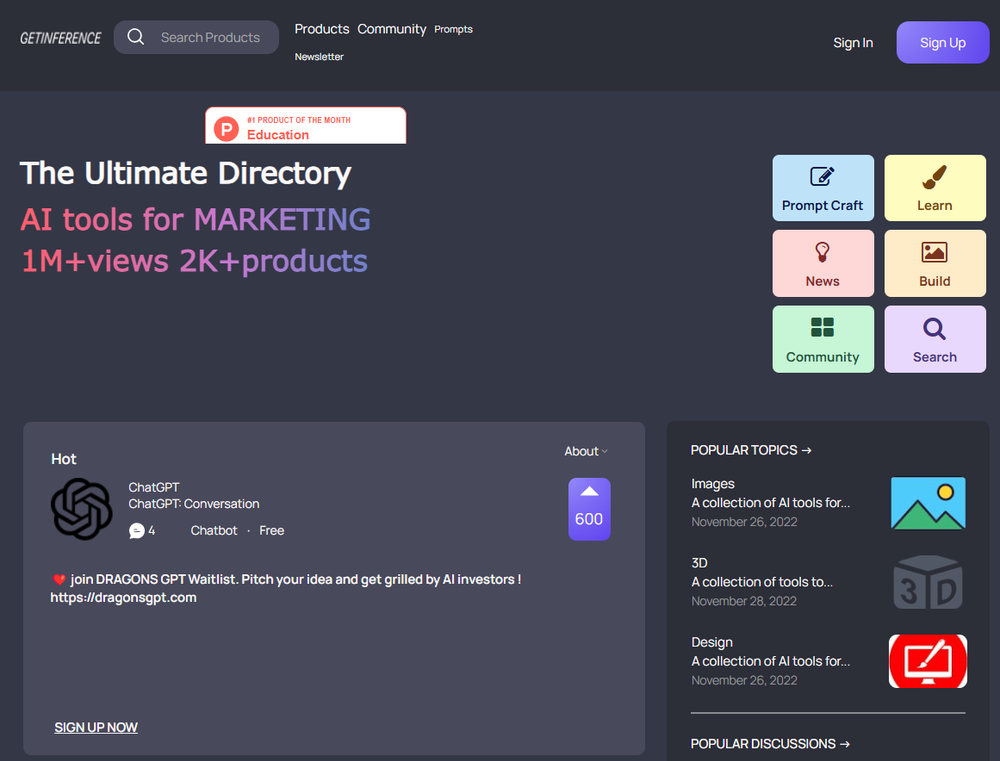The width and height of the screenshot is (1000, 761).
Task: Click the Hot section heading
Action: pyautogui.click(x=64, y=459)
